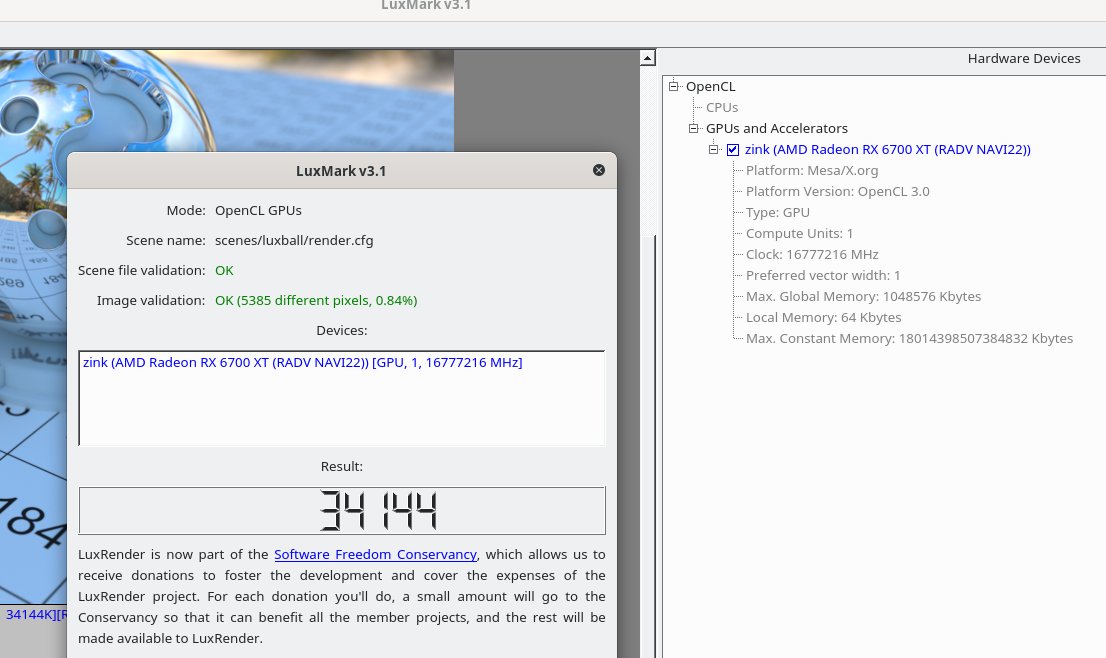Collapse the OpenCL tree node
The image size is (1106, 658).
pos(674,86)
